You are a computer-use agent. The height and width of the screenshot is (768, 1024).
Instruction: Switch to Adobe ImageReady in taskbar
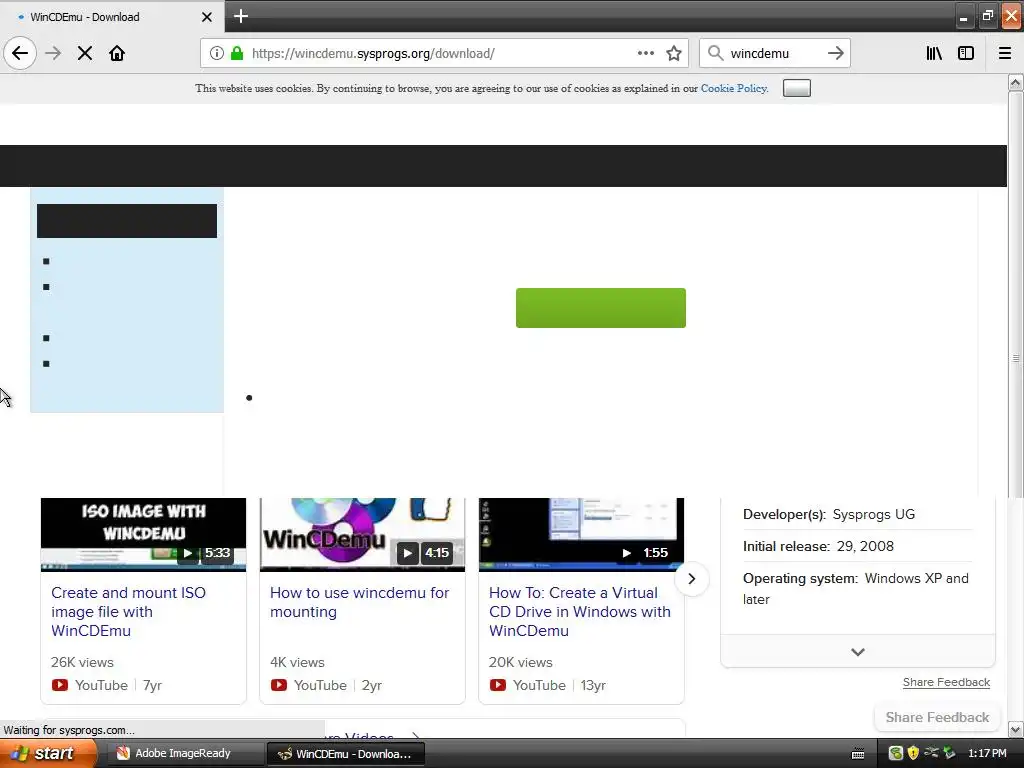pyautogui.click(x=183, y=754)
